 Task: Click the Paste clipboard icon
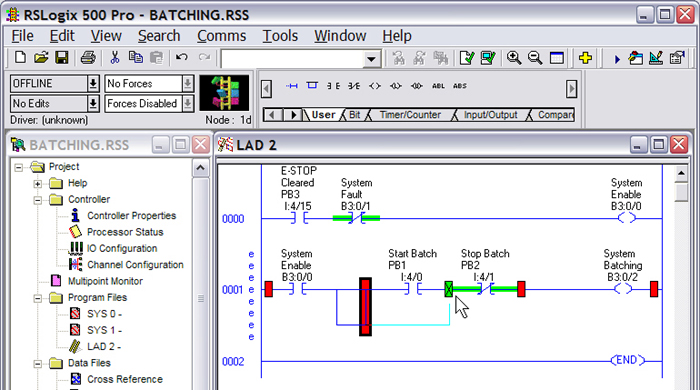156,58
